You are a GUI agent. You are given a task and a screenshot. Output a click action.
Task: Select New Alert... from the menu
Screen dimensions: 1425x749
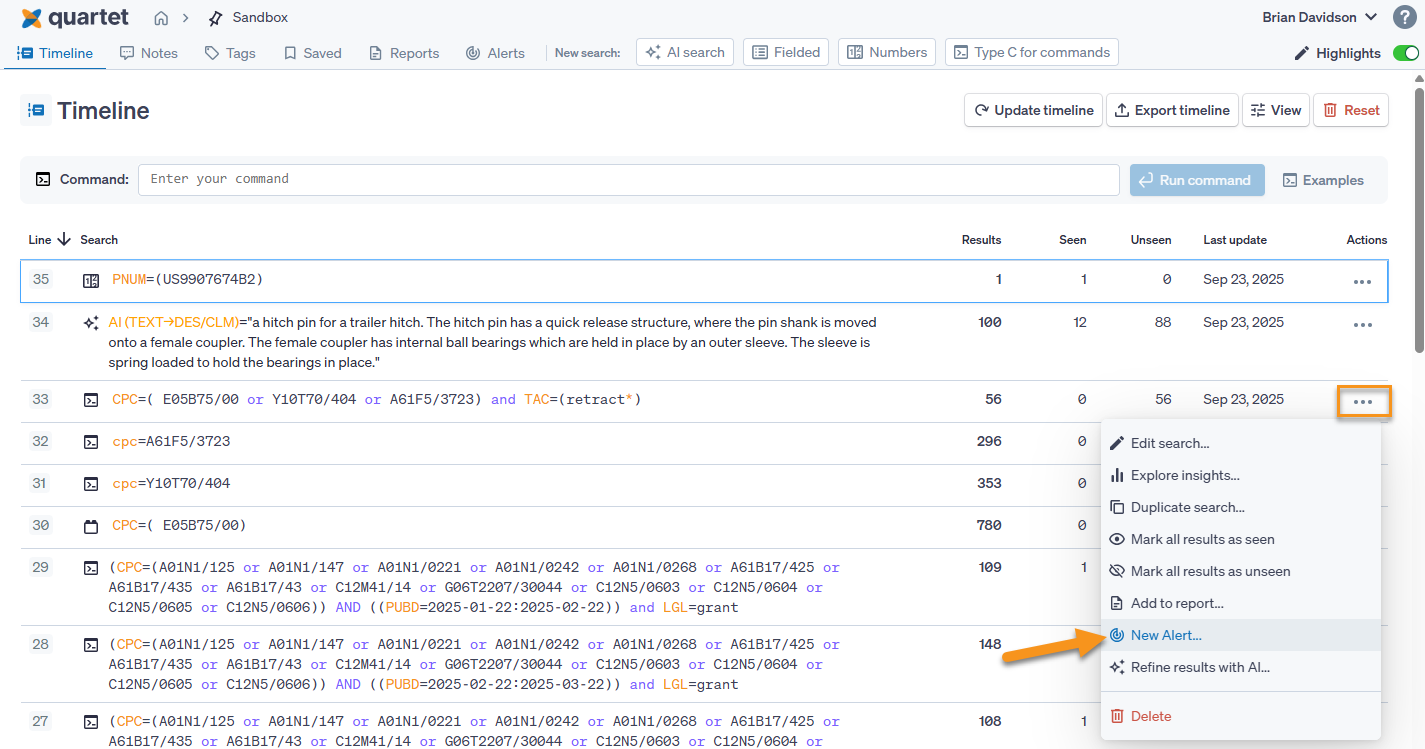1166,635
